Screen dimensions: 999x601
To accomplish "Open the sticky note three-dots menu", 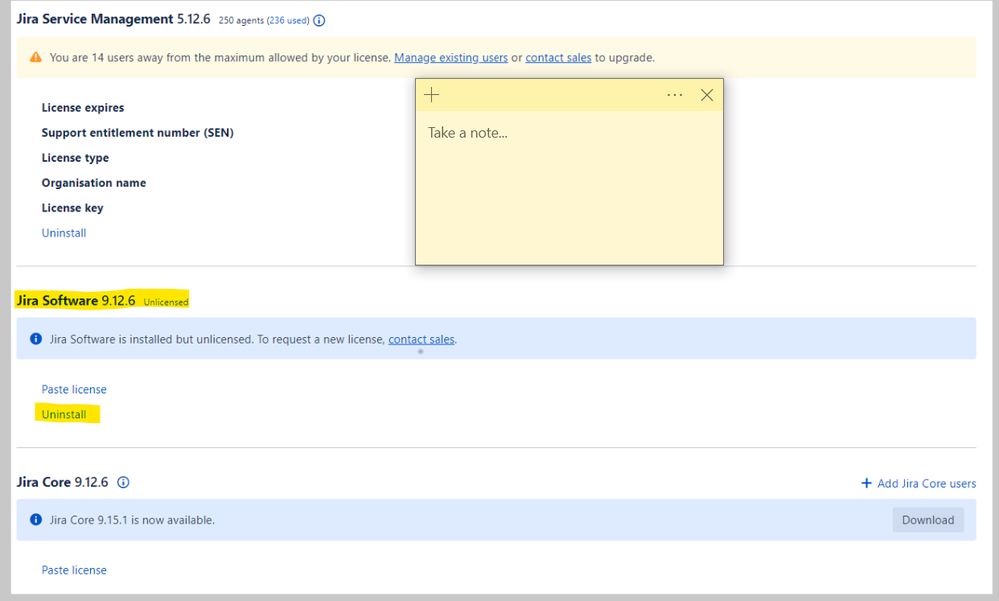I will coord(674,95).
